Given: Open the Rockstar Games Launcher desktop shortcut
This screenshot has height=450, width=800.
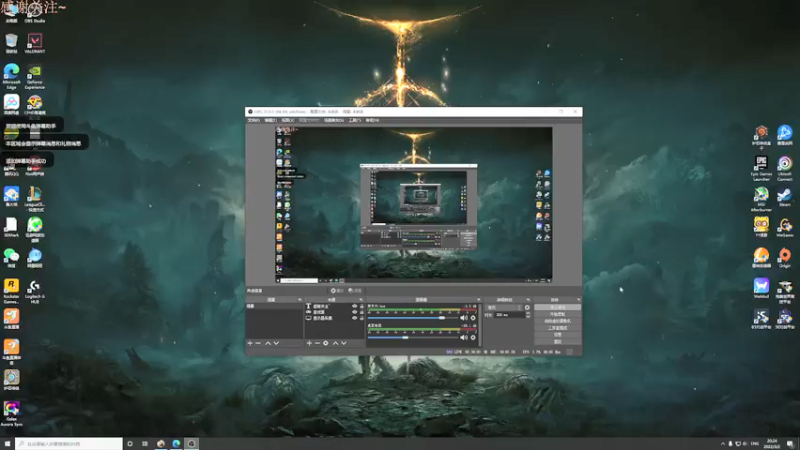Looking at the screenshot, I should tap(11, 291).
